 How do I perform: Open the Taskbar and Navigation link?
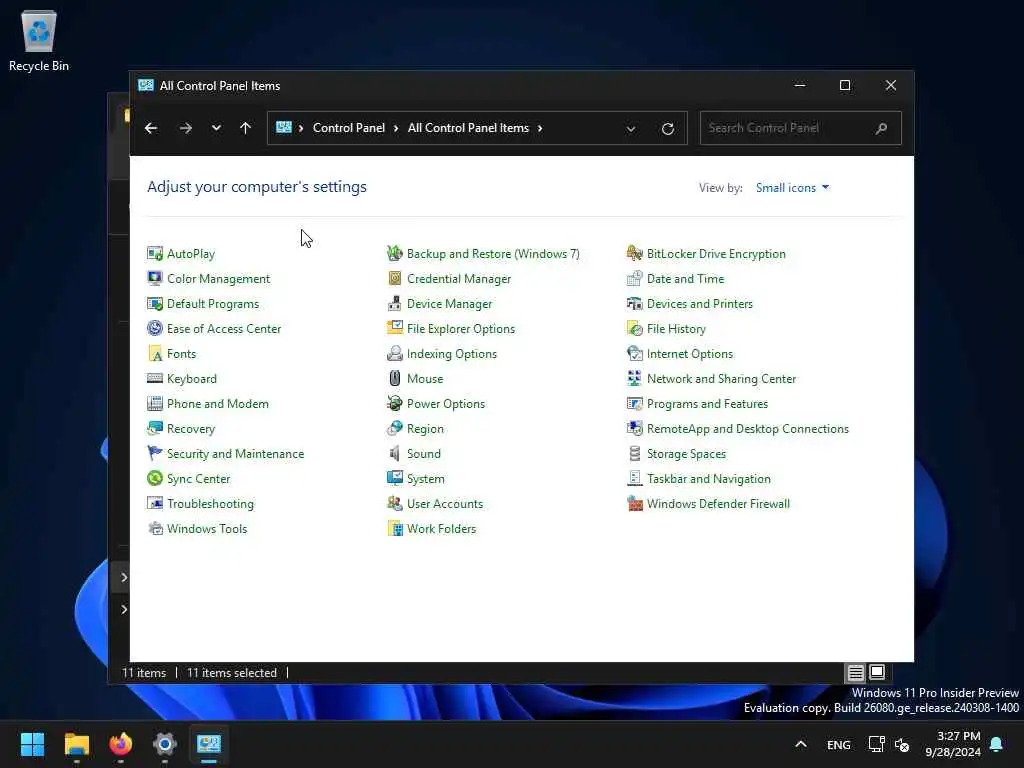709,479
